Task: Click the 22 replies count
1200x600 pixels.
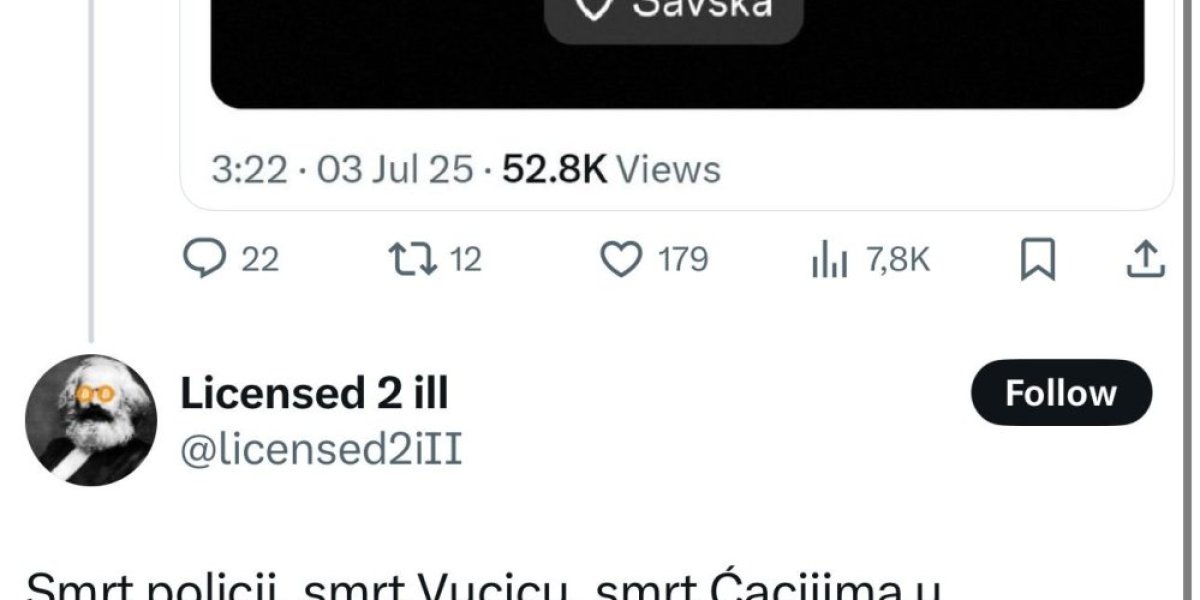Action: pyautogui.click(x=261, y=261)
